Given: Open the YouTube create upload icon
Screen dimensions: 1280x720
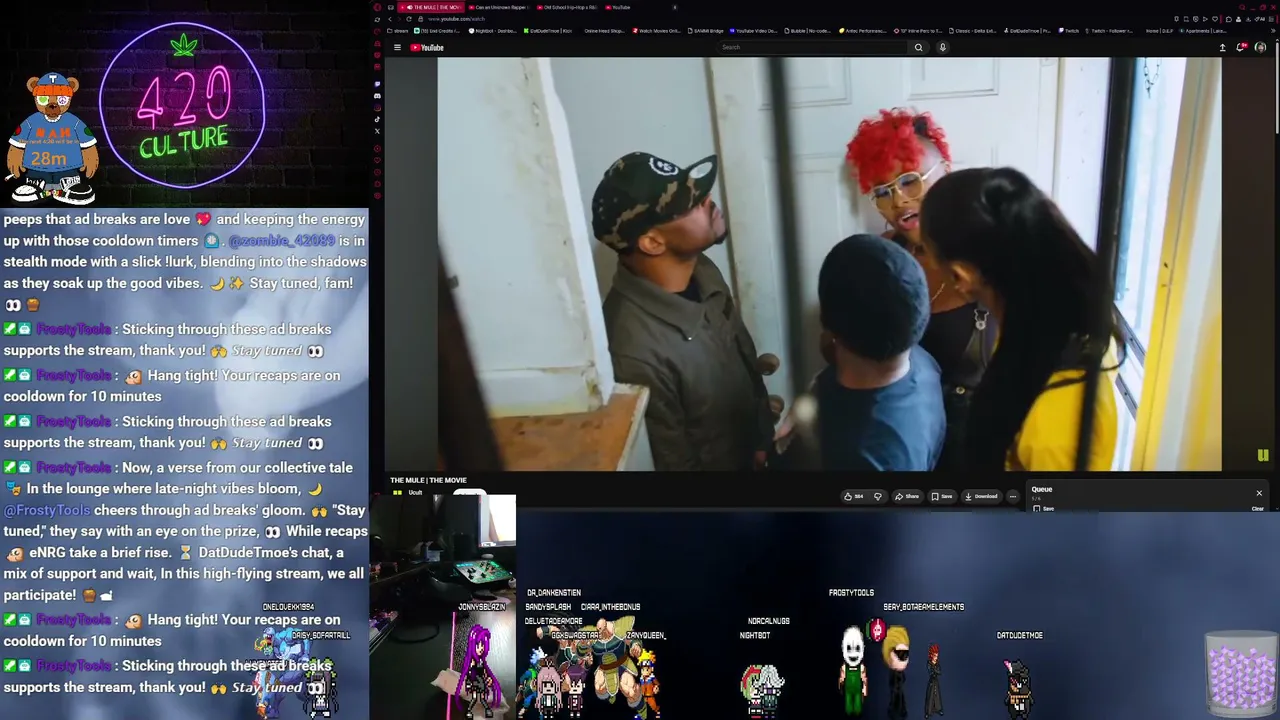Looking at the screenshot, I should click(1222, 47).
